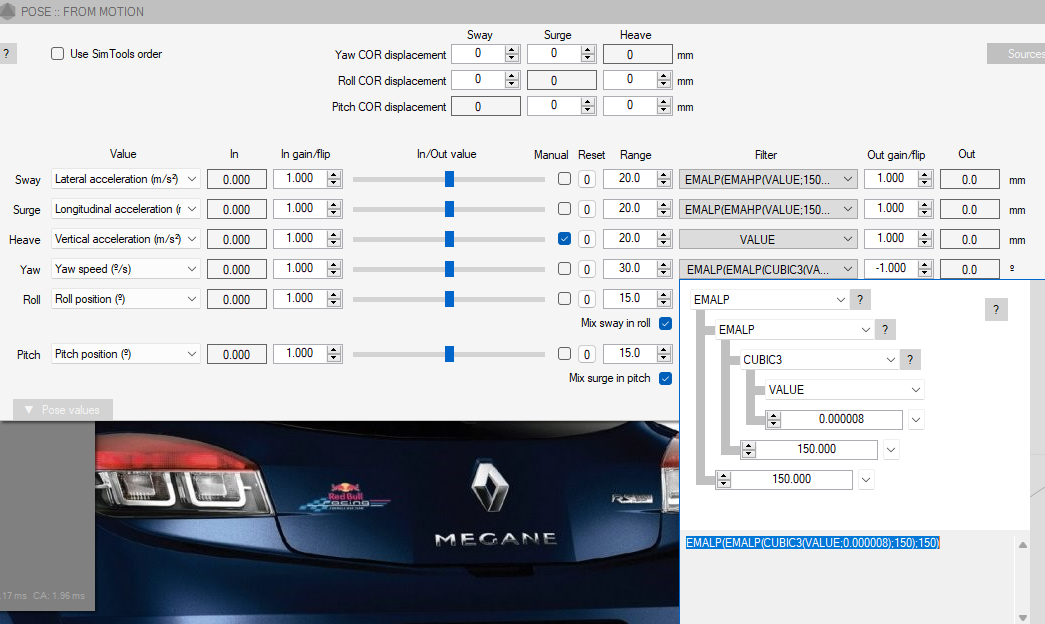
Task: Increase the Yaw Range stepper
Action: (663, 265)
